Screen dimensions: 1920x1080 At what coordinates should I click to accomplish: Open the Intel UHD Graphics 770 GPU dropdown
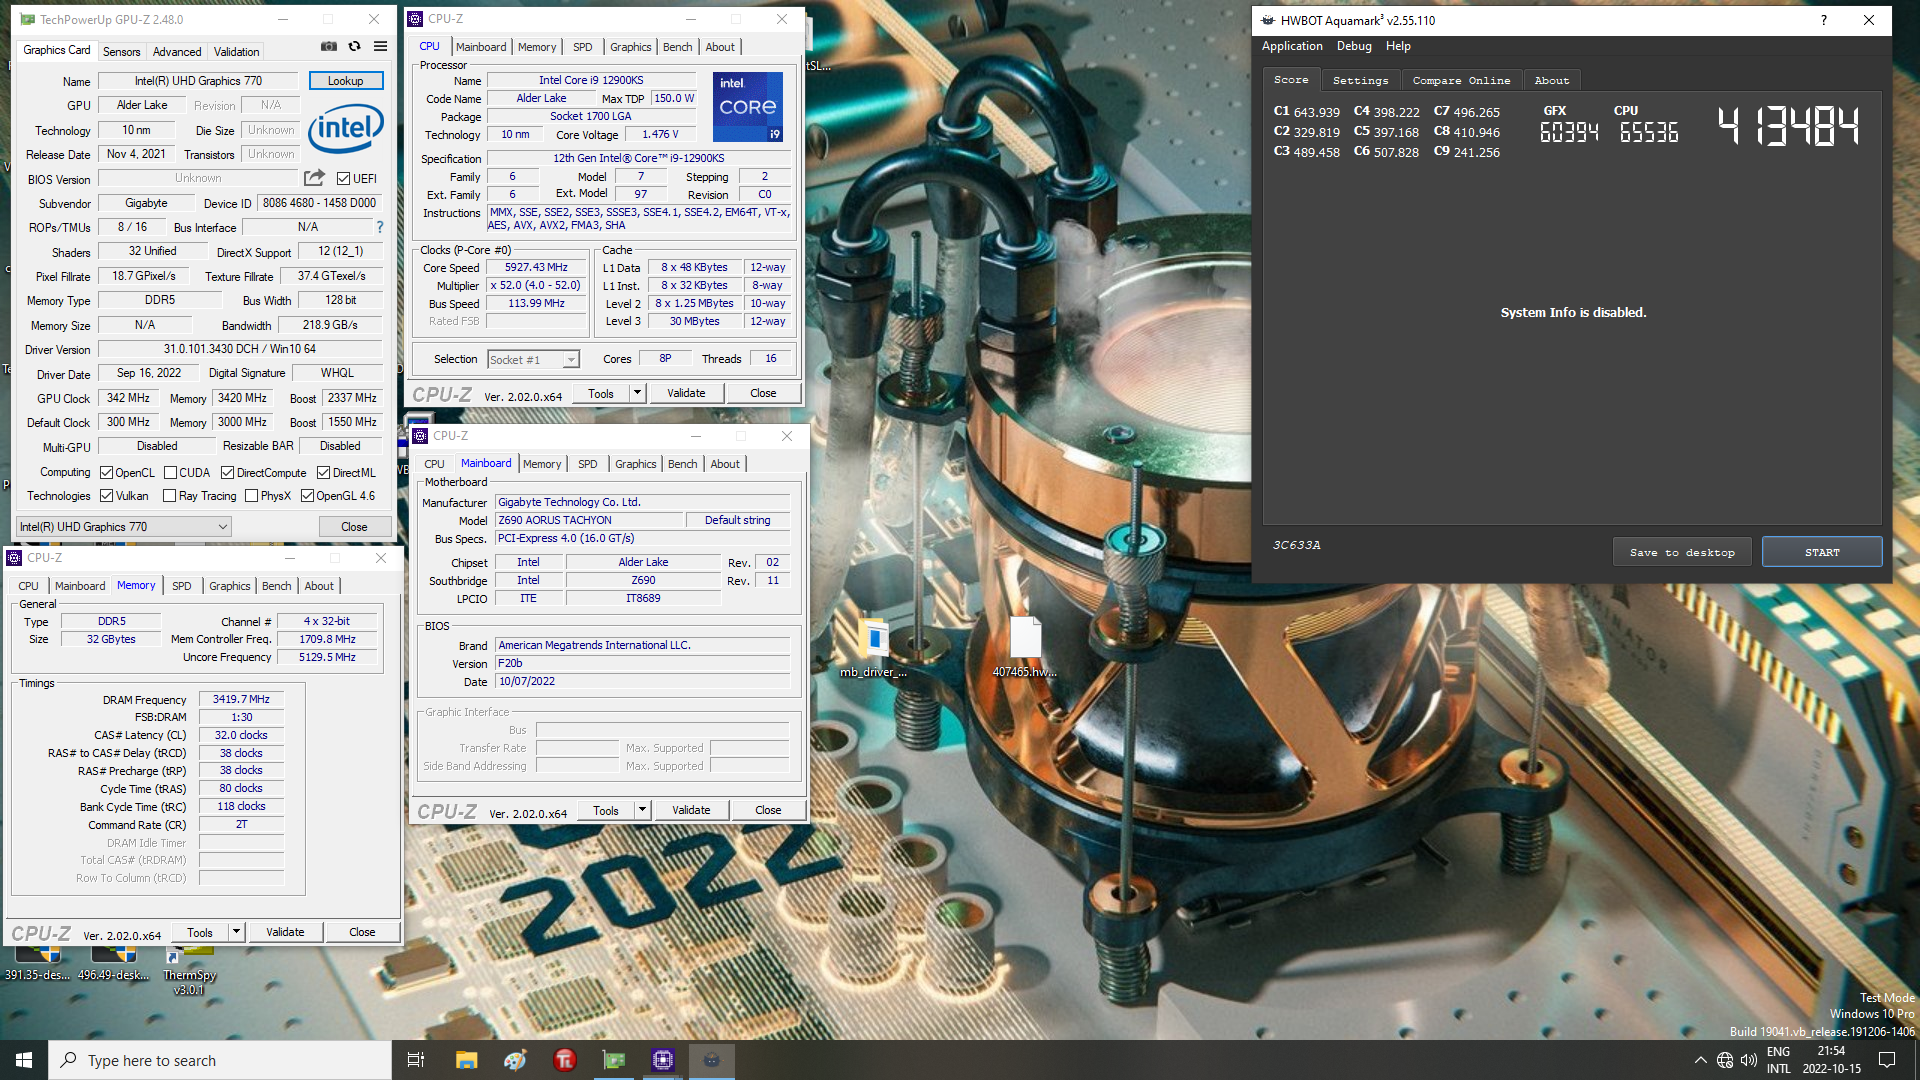tap(124, 527)
